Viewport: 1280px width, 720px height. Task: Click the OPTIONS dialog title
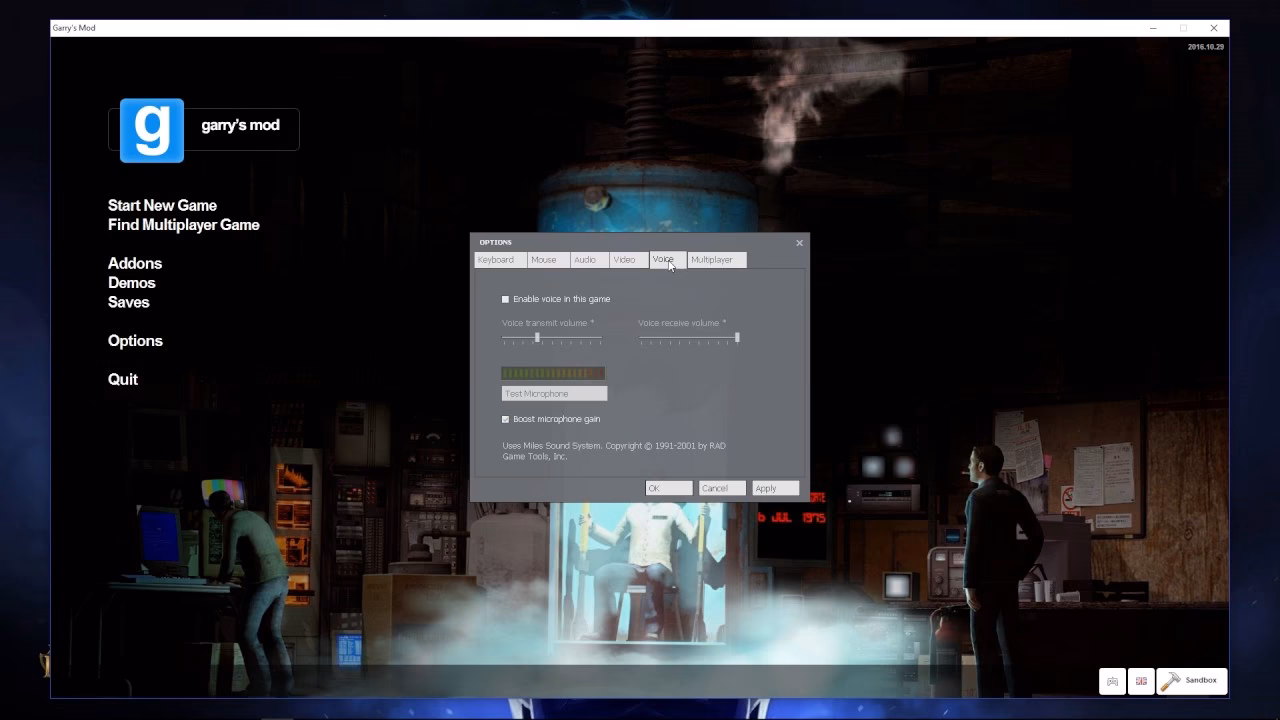495,242
